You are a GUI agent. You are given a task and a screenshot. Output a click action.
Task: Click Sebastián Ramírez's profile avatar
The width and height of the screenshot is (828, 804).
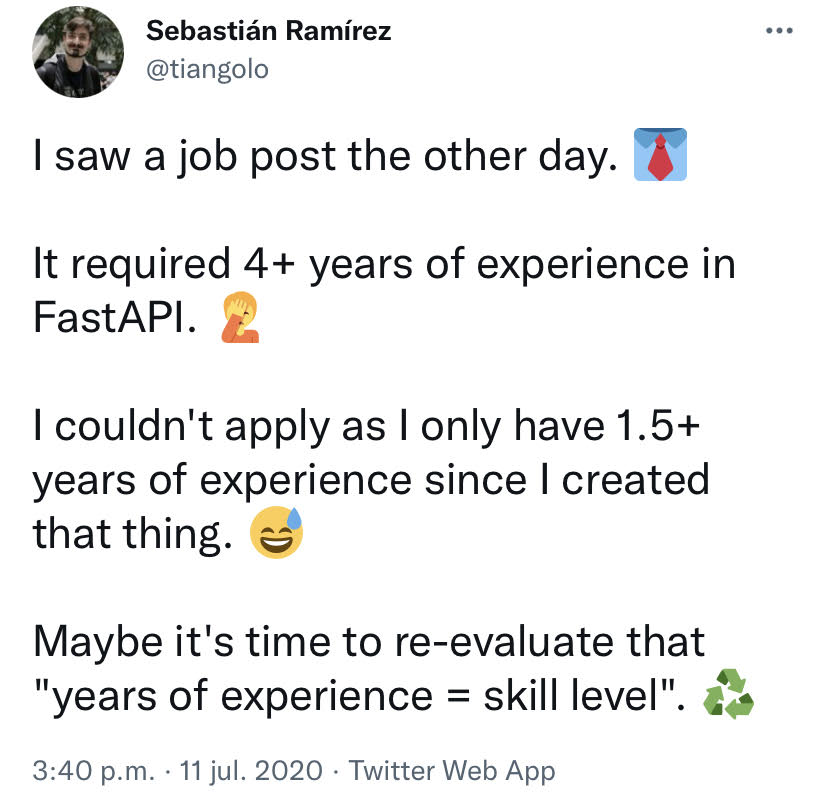(x=78, y=52)
